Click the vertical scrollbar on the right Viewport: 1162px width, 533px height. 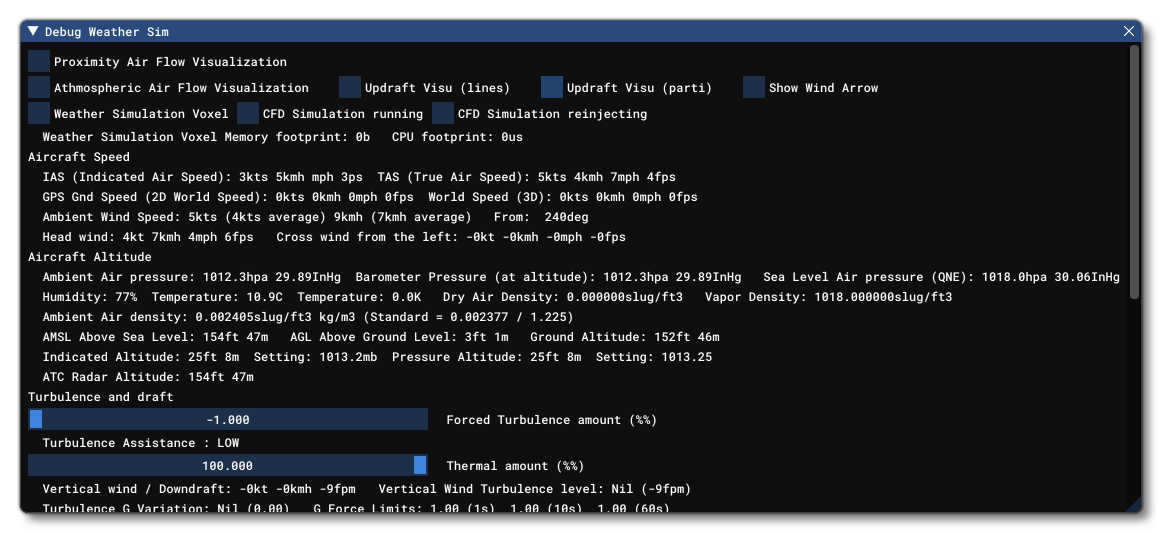tap(1134, 170)
